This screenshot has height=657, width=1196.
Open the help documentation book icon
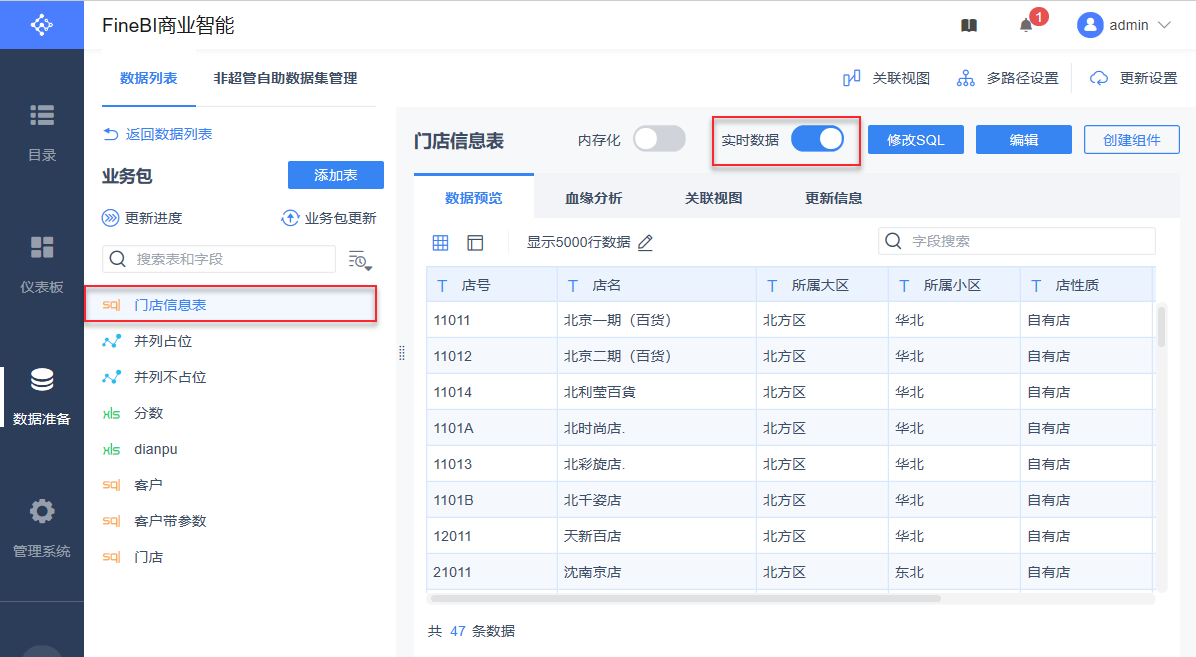click(969, 25)
